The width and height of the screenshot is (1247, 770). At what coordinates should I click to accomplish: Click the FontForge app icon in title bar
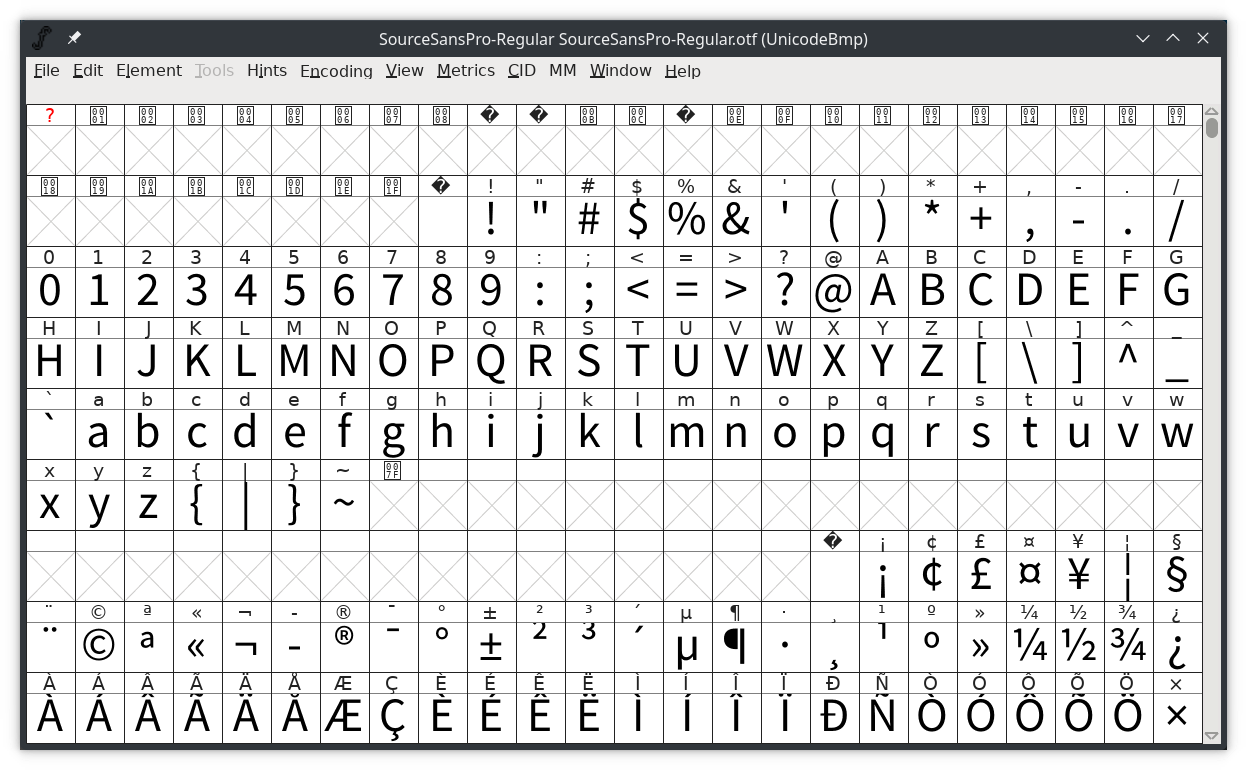(x=42, y=39)
